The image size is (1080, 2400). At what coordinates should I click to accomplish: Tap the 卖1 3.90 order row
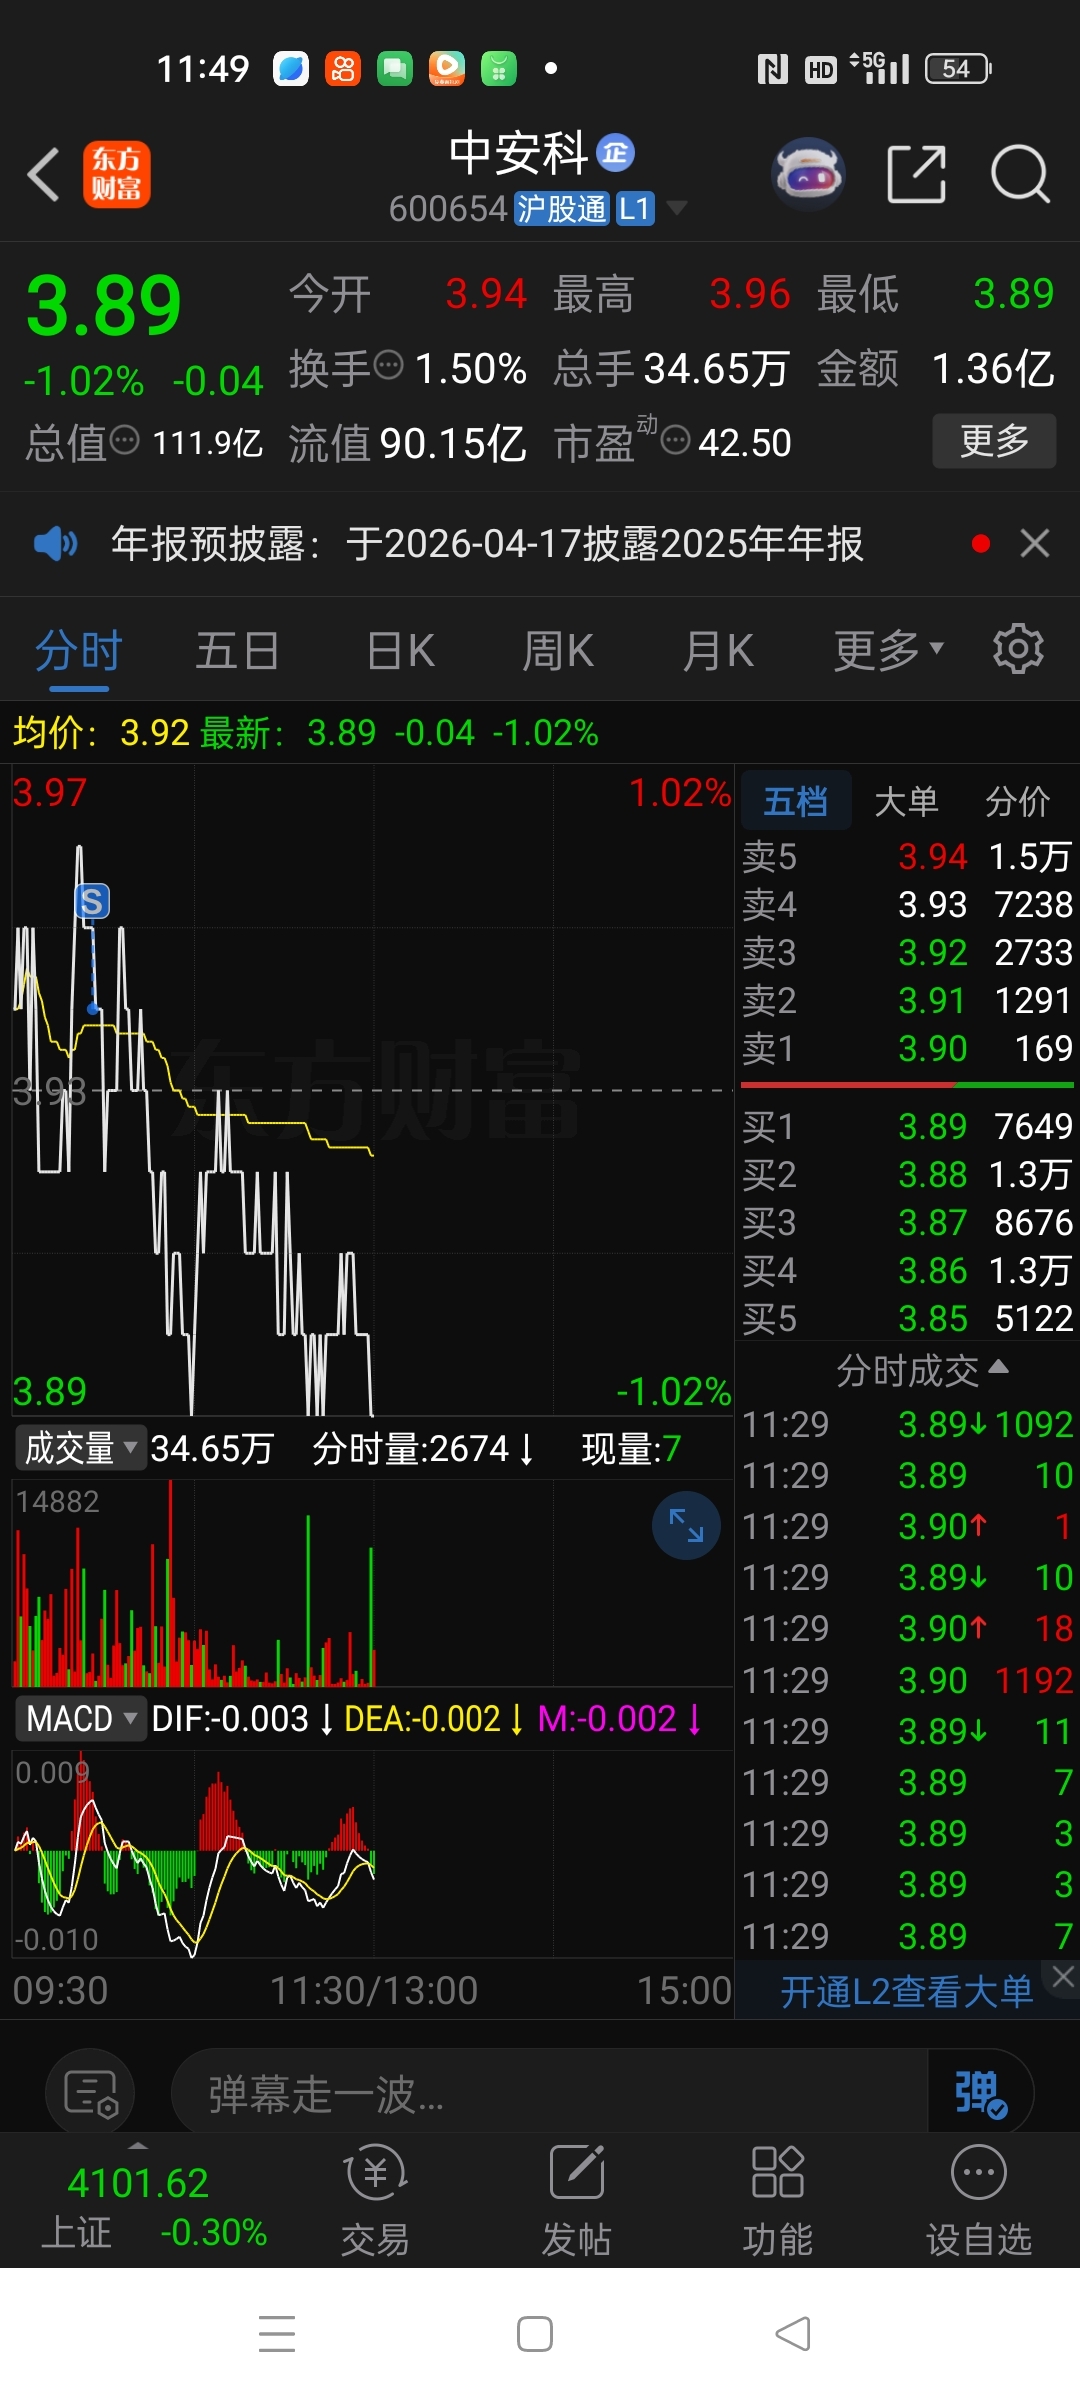click(x=907, y=1048)
